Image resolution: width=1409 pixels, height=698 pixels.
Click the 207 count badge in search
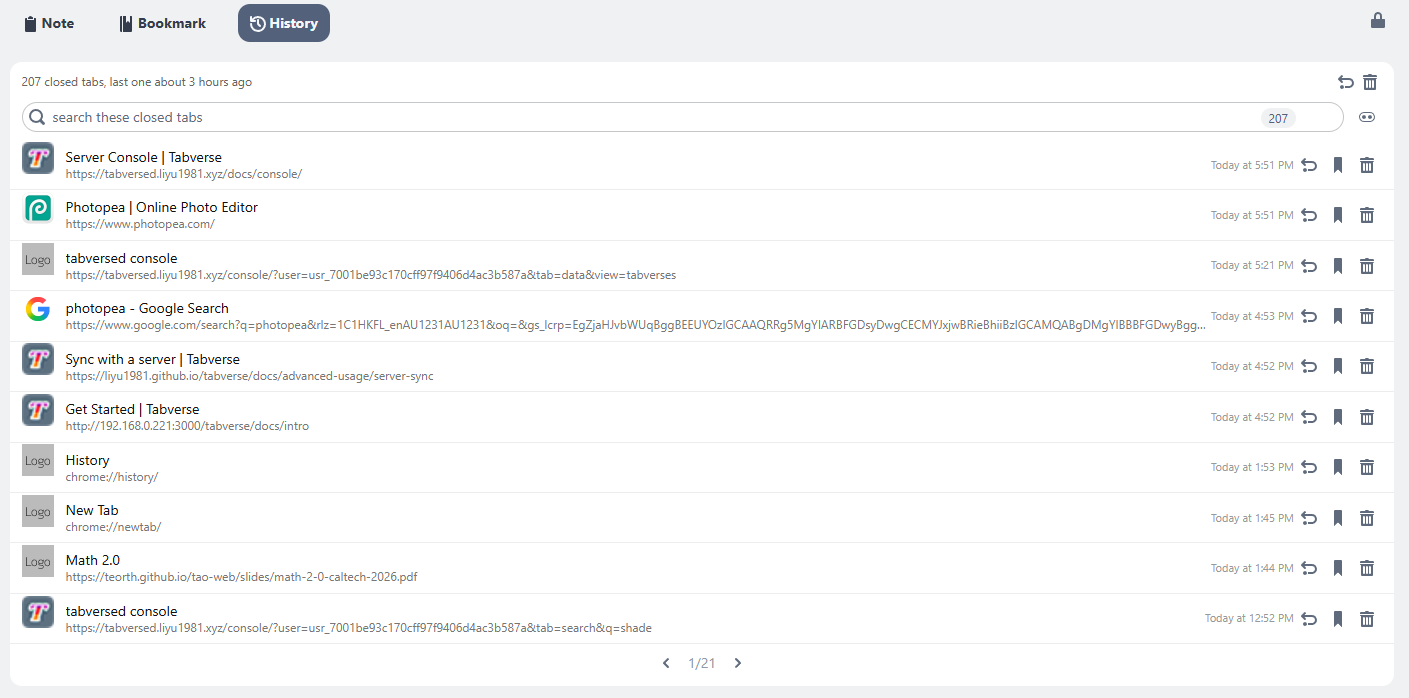pos(1278,118)
